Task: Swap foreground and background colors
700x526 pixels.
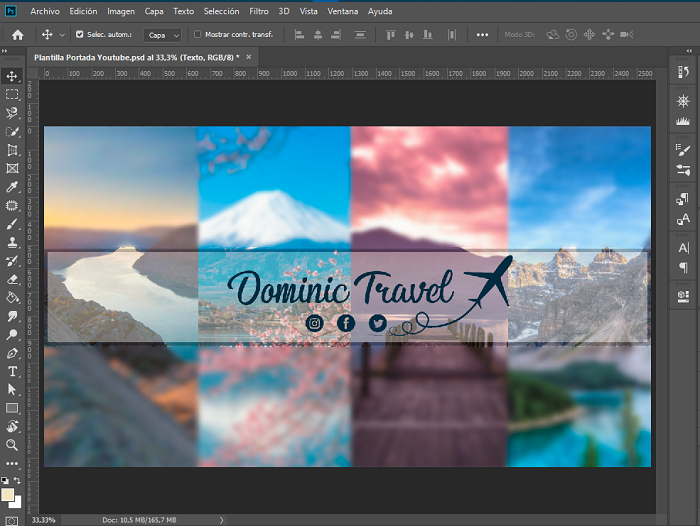Action: pos(17,480)
